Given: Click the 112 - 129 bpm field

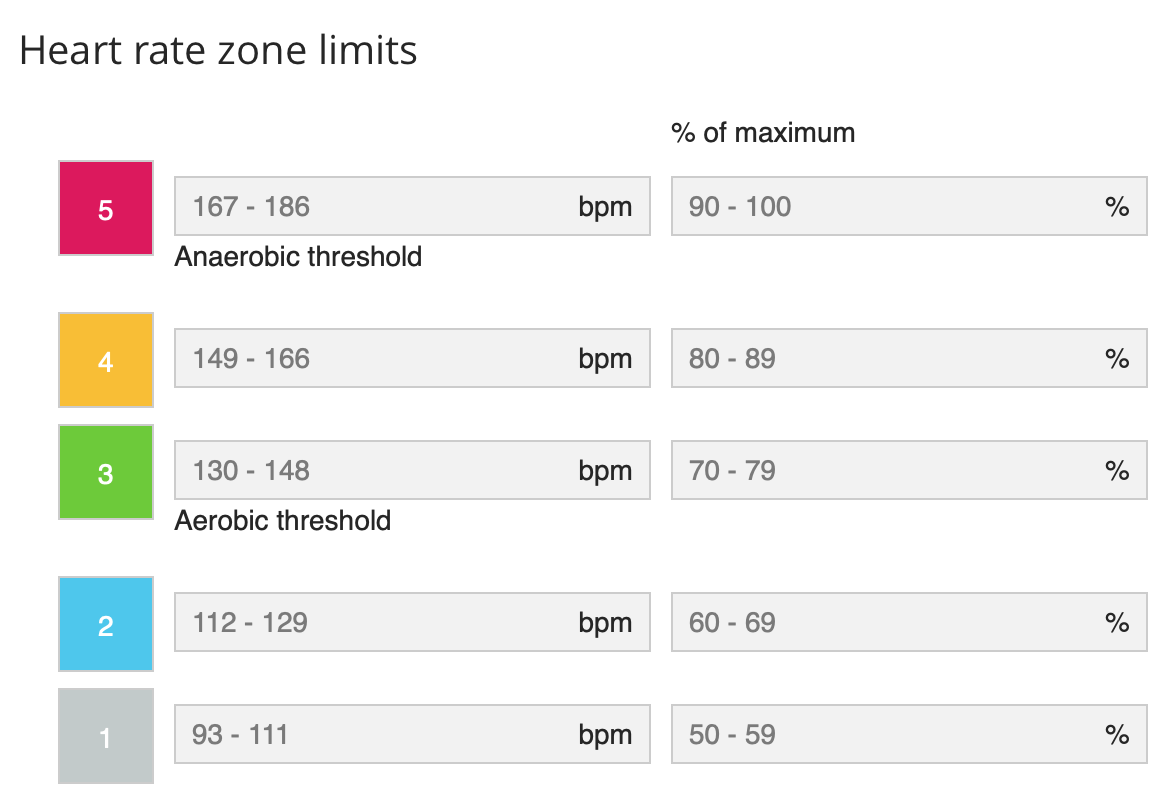Looking at the screenshot, I should click(x=380, y=623).
